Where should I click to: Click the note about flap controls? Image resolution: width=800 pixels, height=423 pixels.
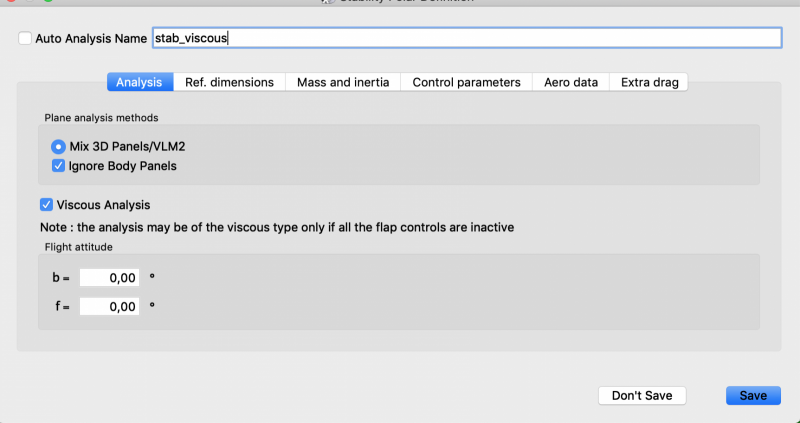(x=277, y=227)
